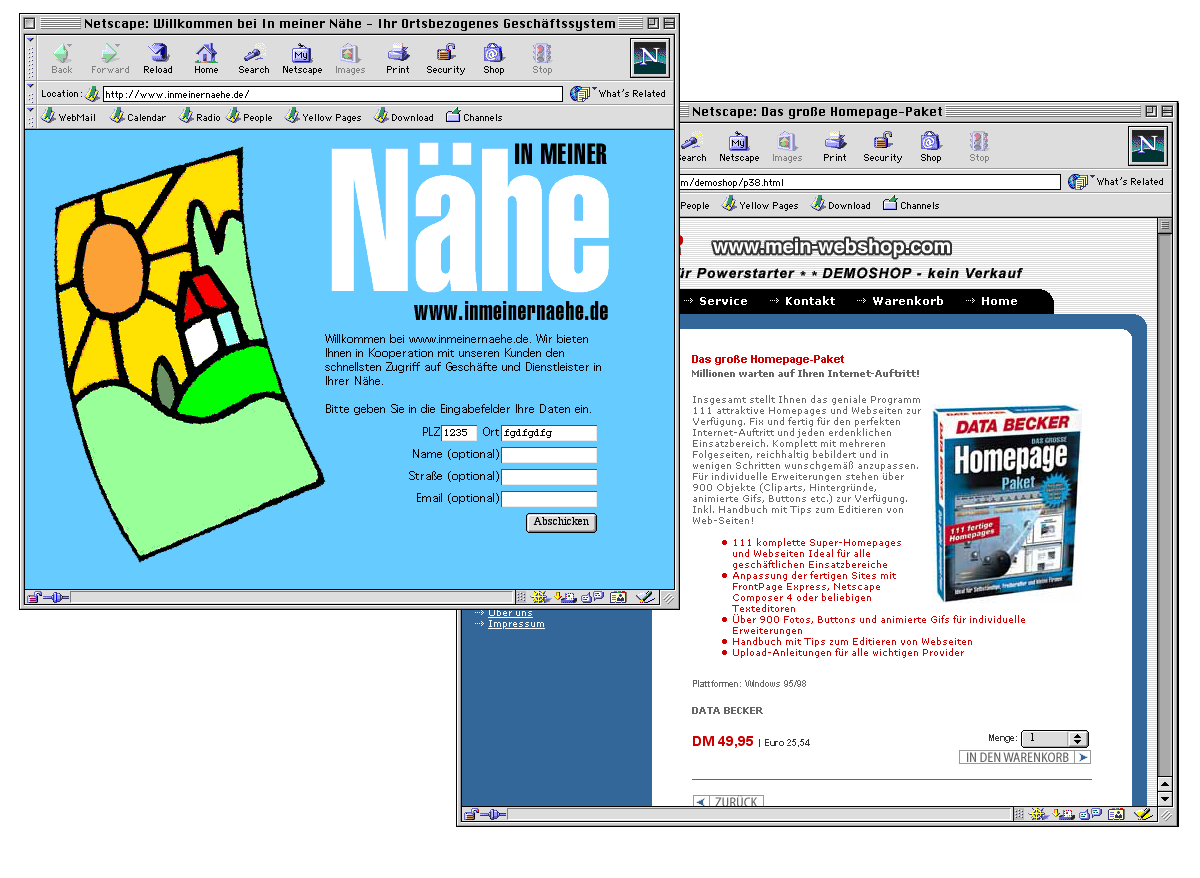Screen dimensions: 1200x878
Task: Open Search from the front window toolbar
Action: (x=253, y=58)
